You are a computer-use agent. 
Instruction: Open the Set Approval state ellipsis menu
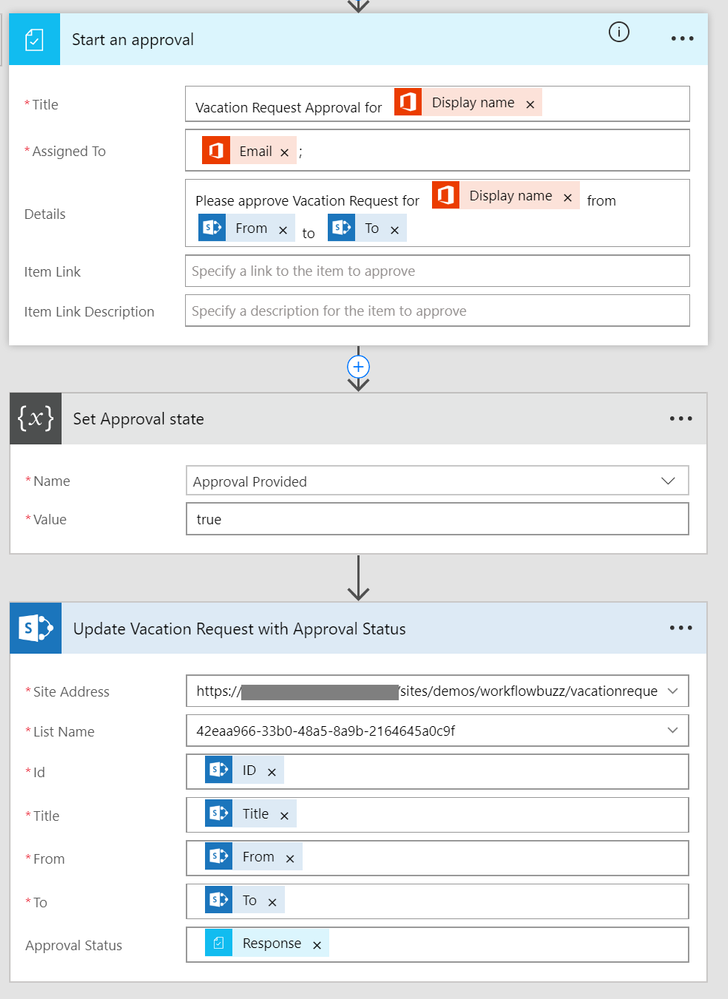point(681,418)
